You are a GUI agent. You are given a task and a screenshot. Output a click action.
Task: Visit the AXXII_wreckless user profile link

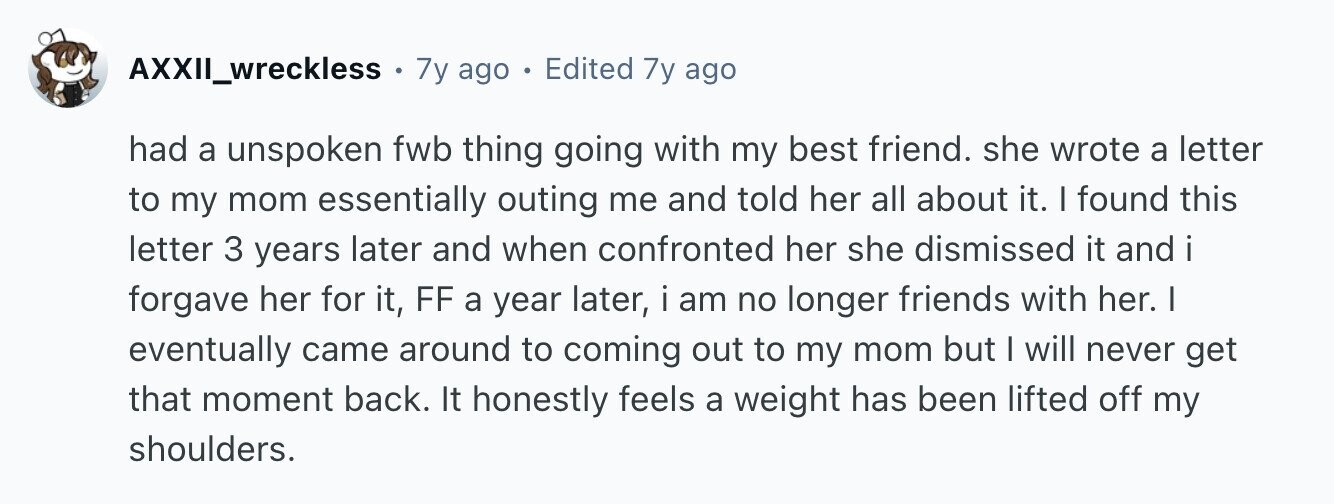(x=255, y=69)
